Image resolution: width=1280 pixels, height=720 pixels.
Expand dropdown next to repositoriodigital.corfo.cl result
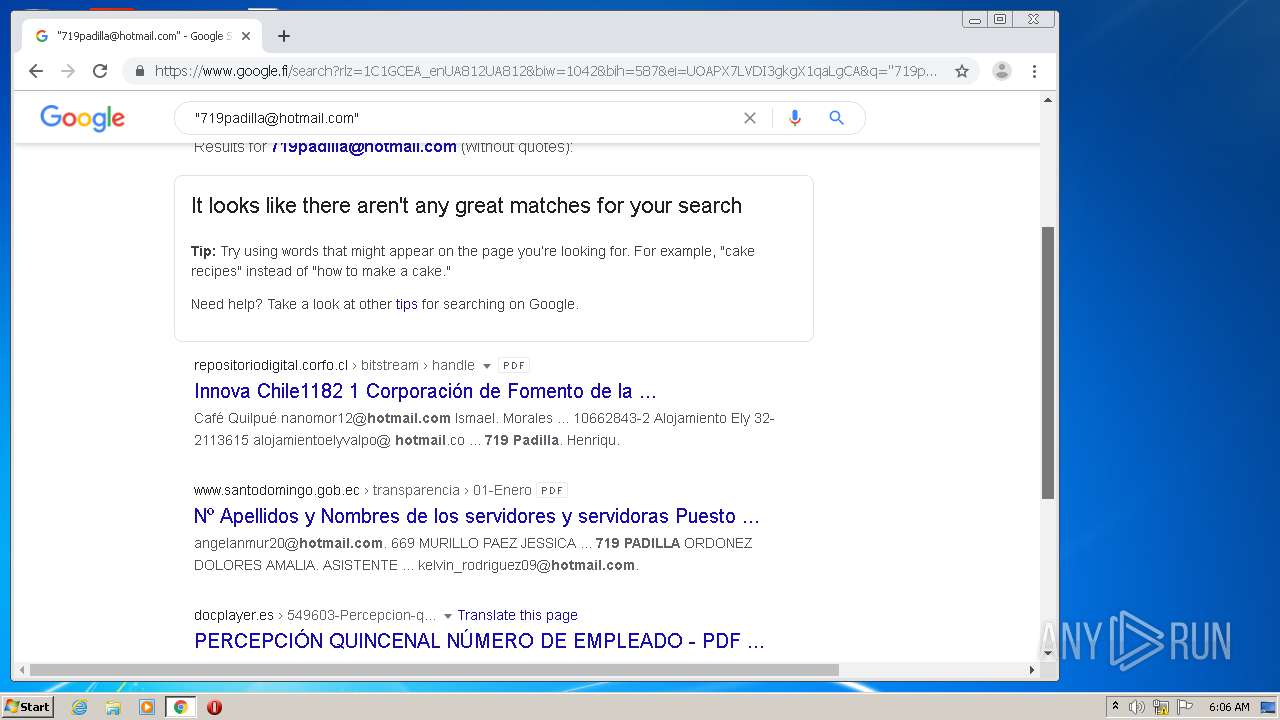point(487,366)
